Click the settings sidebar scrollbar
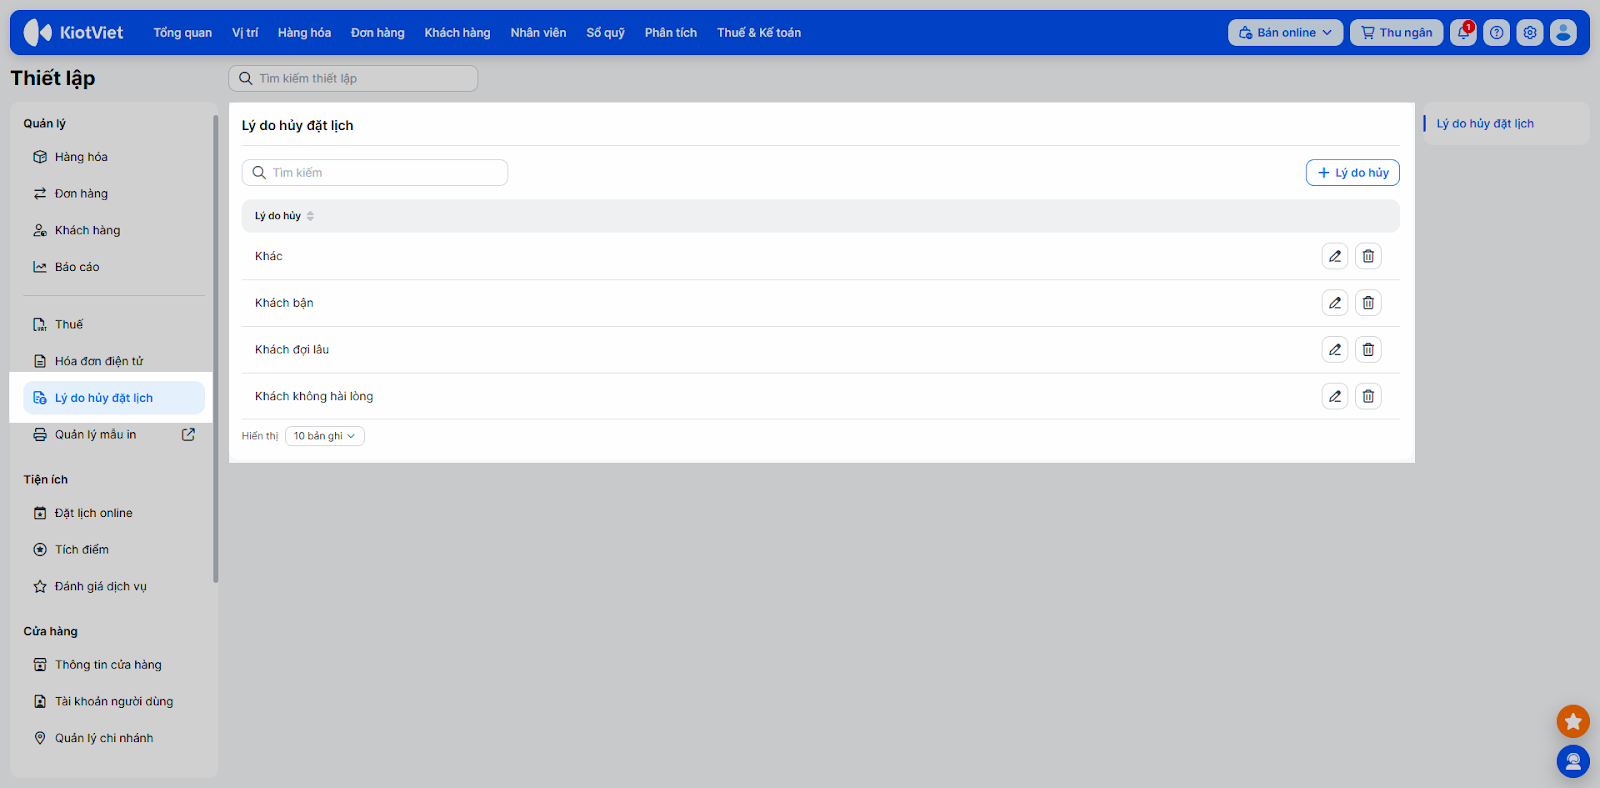This screenshot has height=788, width=1600. tap(215, 348)
